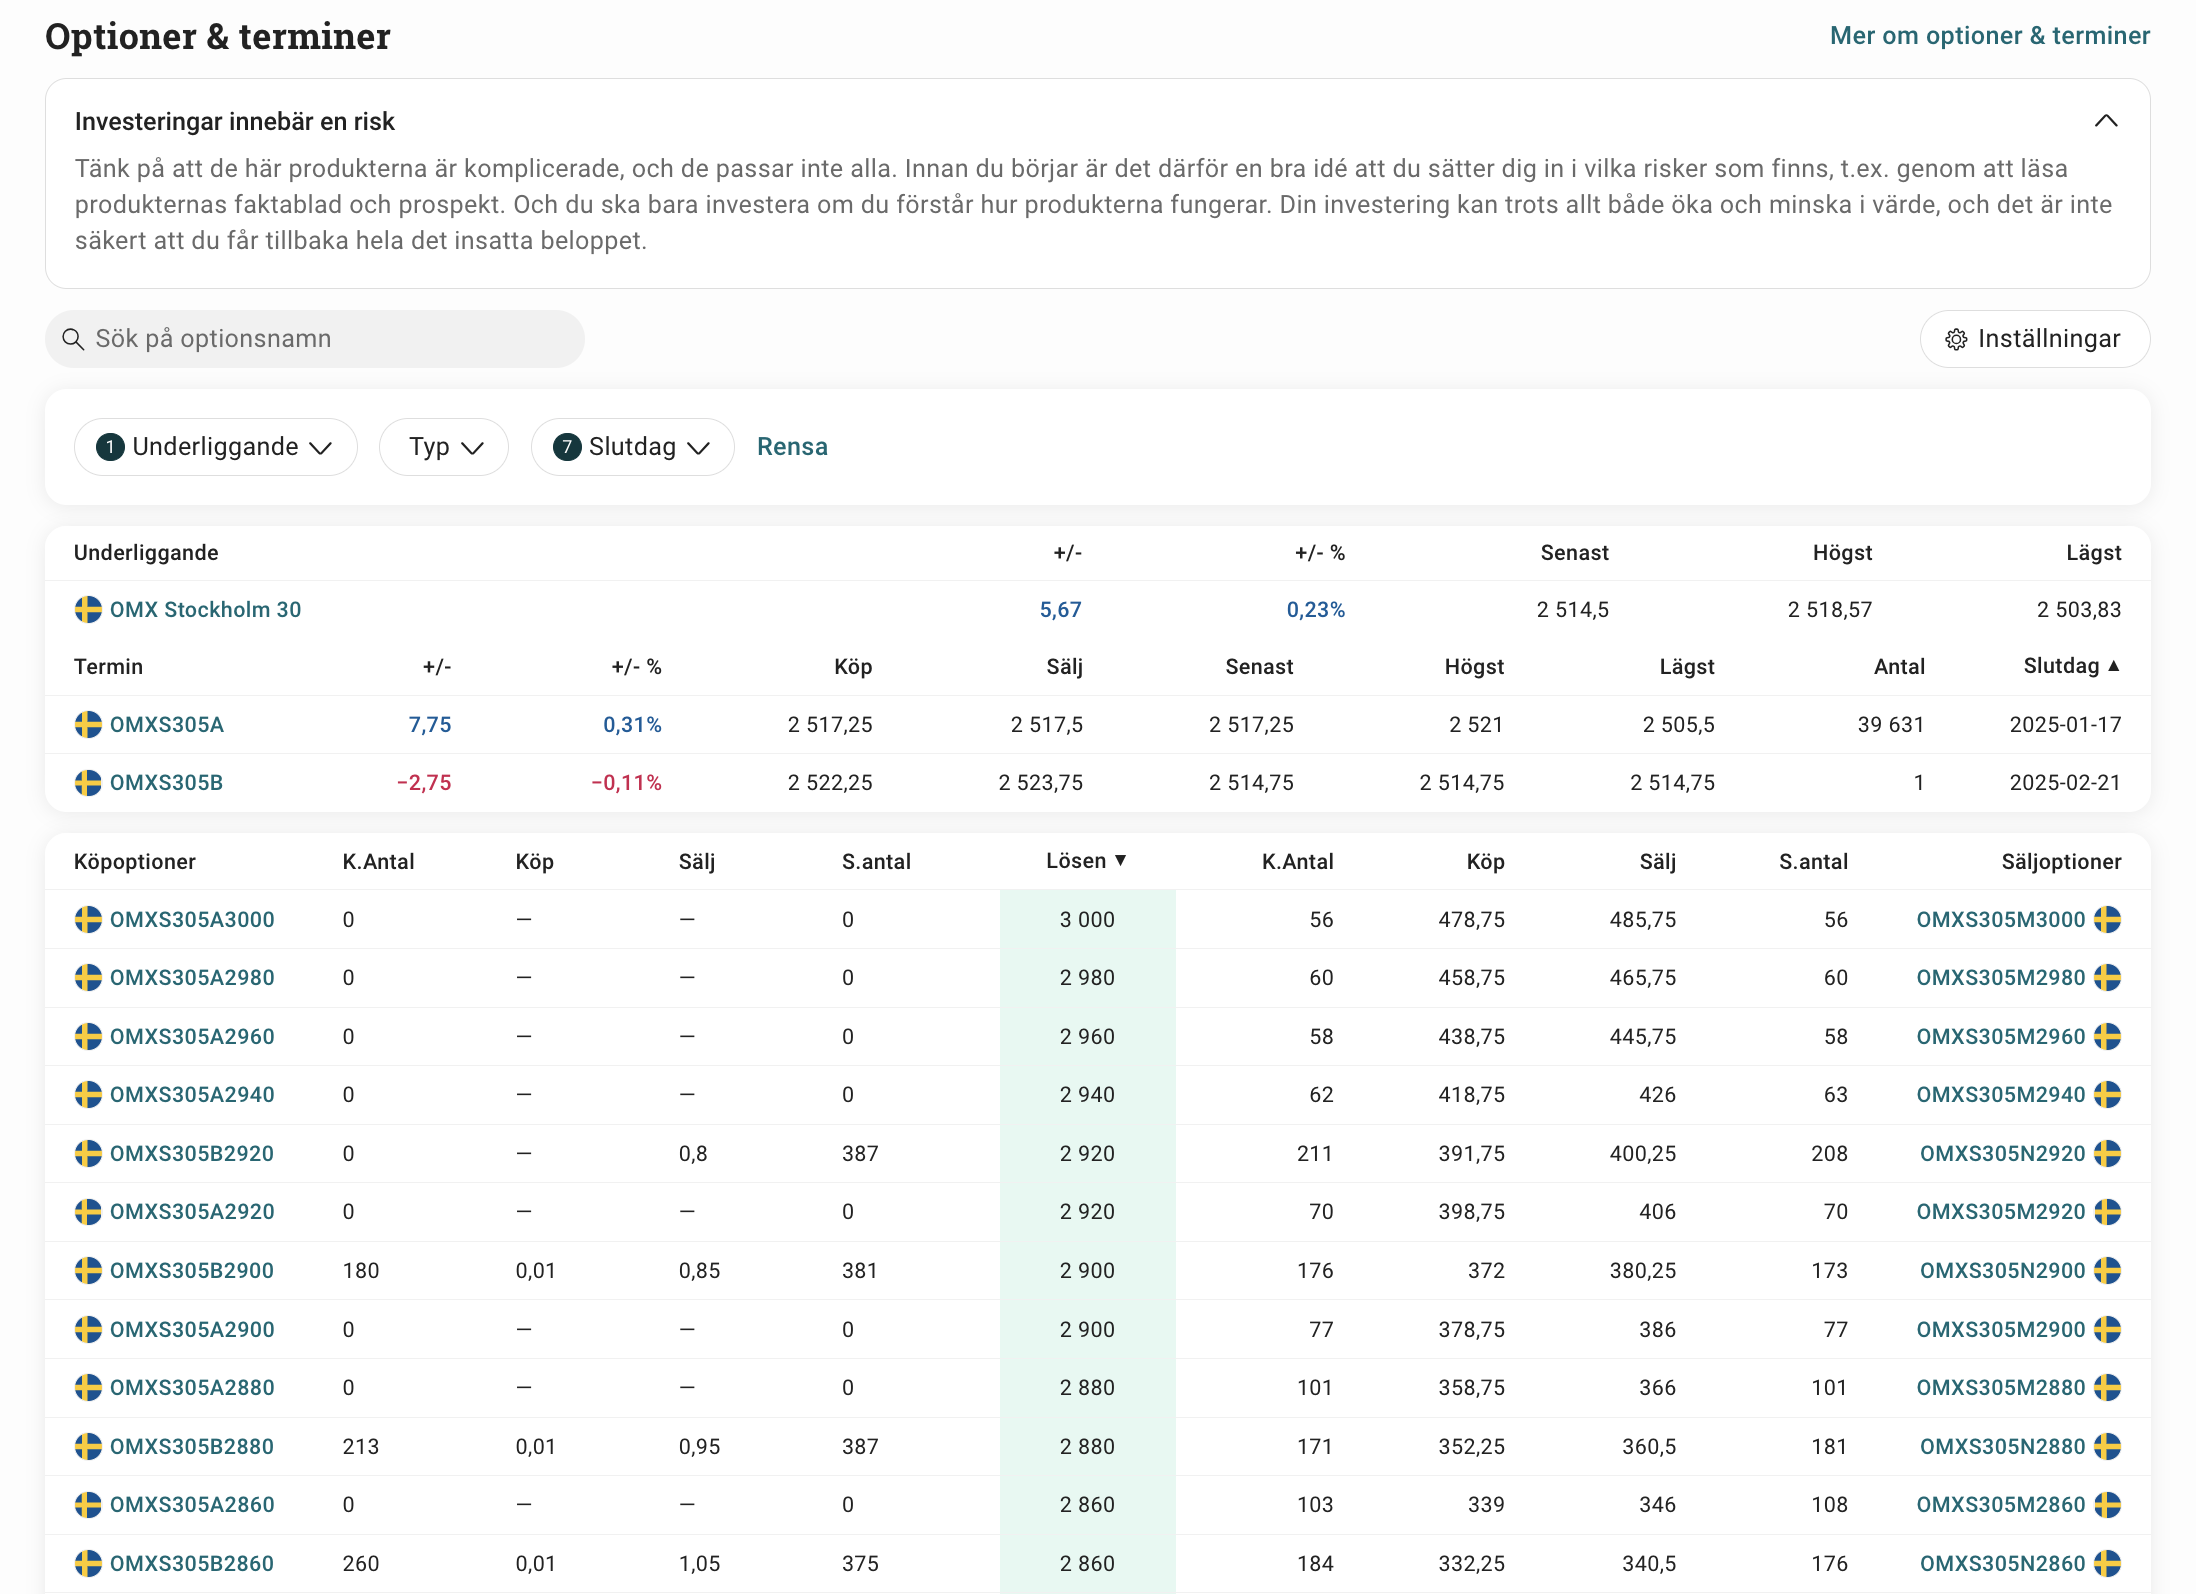Viewport: 2196px width, 1594px height.
Task: Open the OMXS305M2860 put option
Action: click(2001, 1505)
